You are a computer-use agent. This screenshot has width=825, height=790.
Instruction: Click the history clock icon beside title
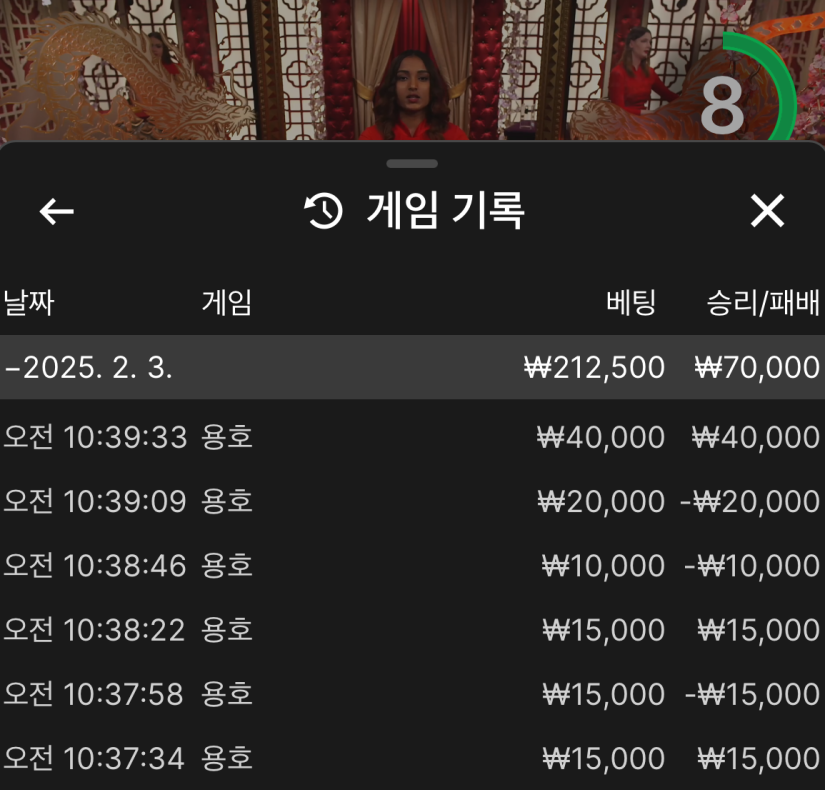324,211
